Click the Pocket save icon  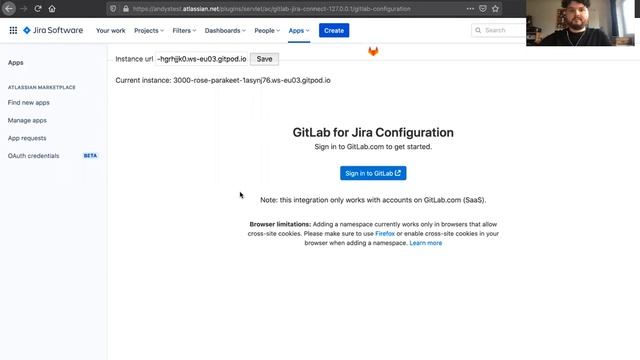(x=483, y=9)
